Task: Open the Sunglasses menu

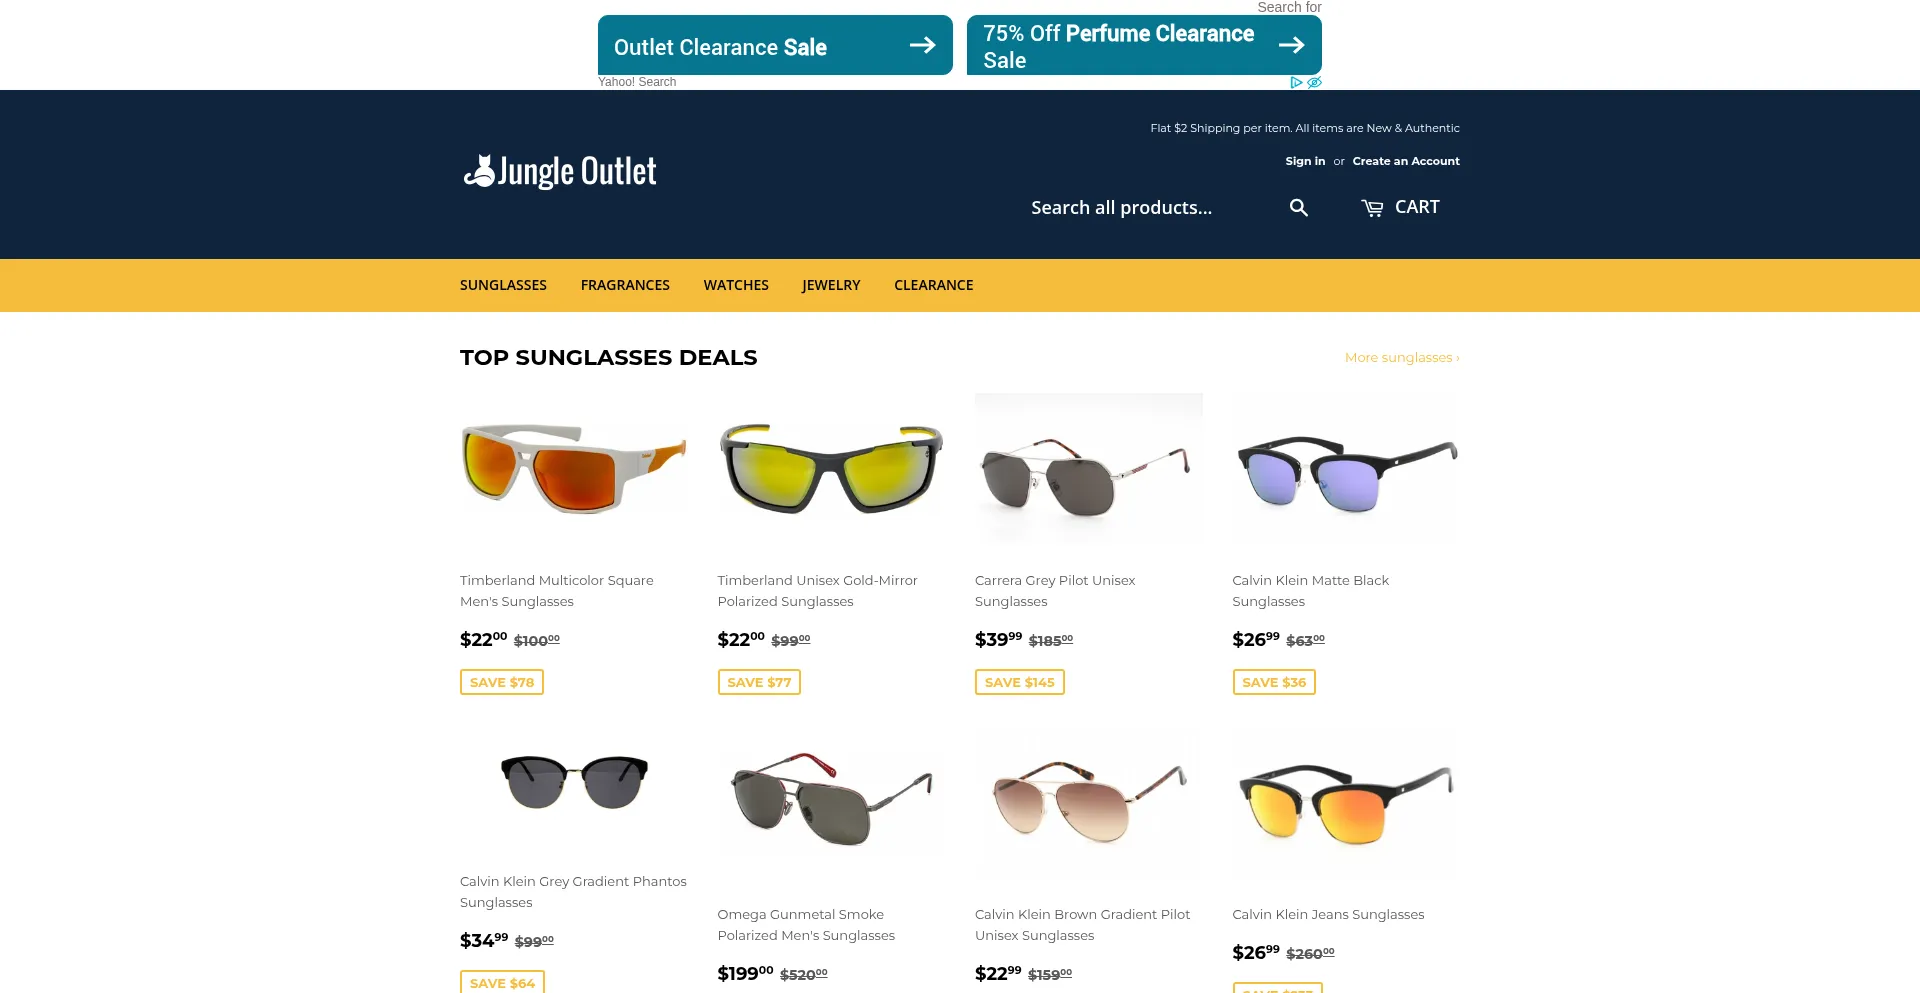Action: (503, 285)
